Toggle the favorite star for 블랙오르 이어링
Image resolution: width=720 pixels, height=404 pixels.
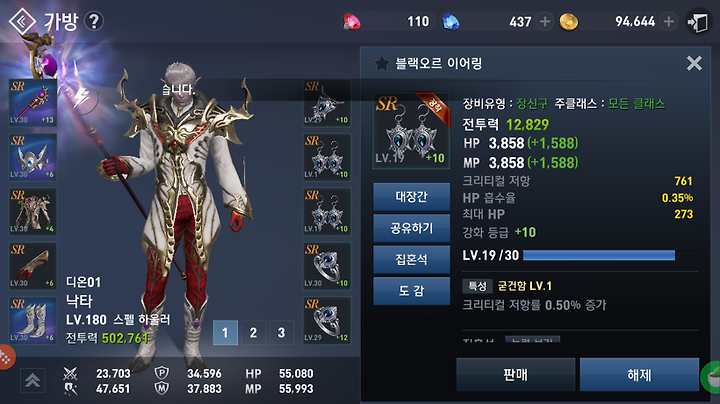tap(382, 63)
